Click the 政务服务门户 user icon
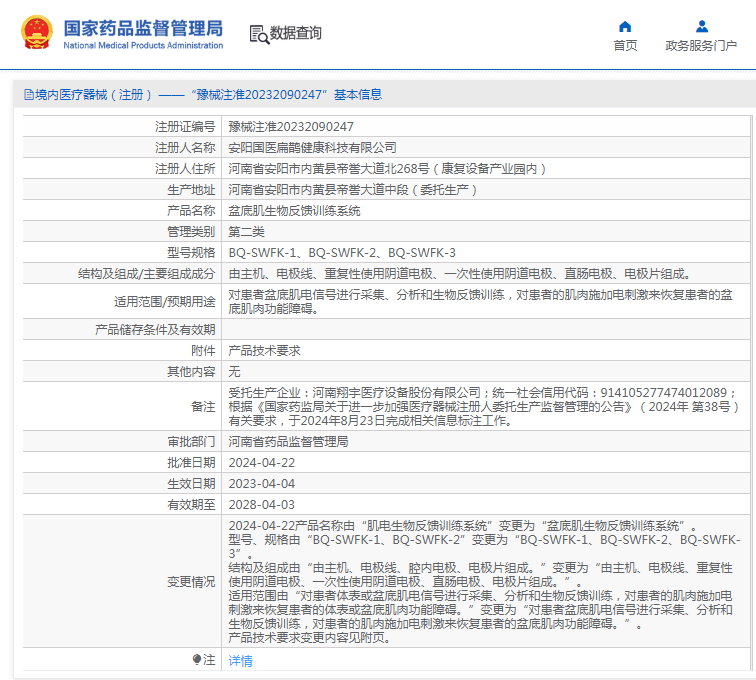This screenshot has height=680, width=756. coord(702,26)
